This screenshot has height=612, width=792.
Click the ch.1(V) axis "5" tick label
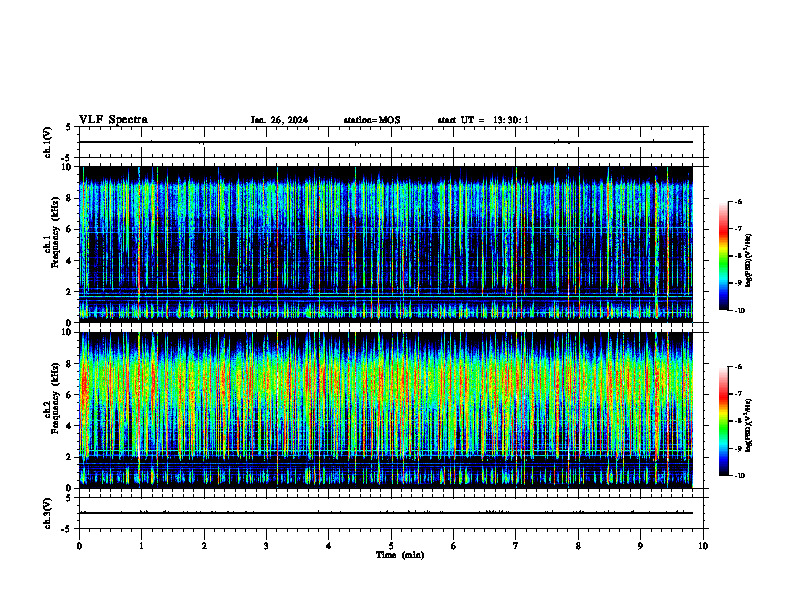tap(69, 127)
